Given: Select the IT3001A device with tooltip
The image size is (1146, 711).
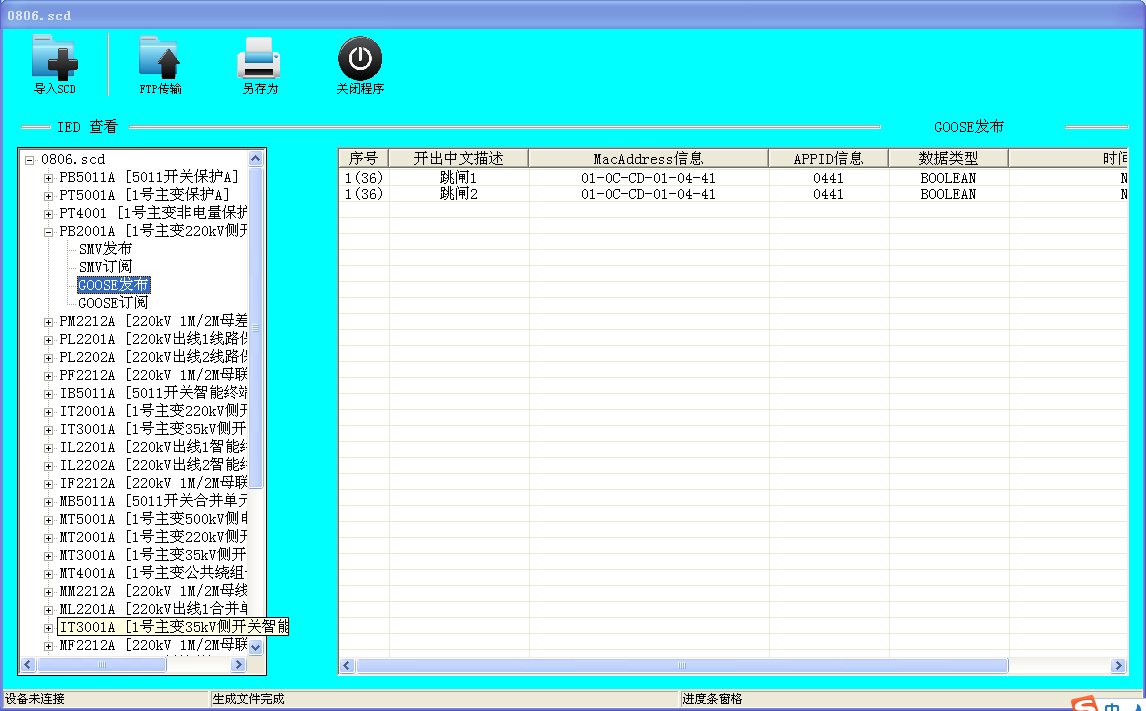Looking at the screenshot, I should [x=173, y=627].
